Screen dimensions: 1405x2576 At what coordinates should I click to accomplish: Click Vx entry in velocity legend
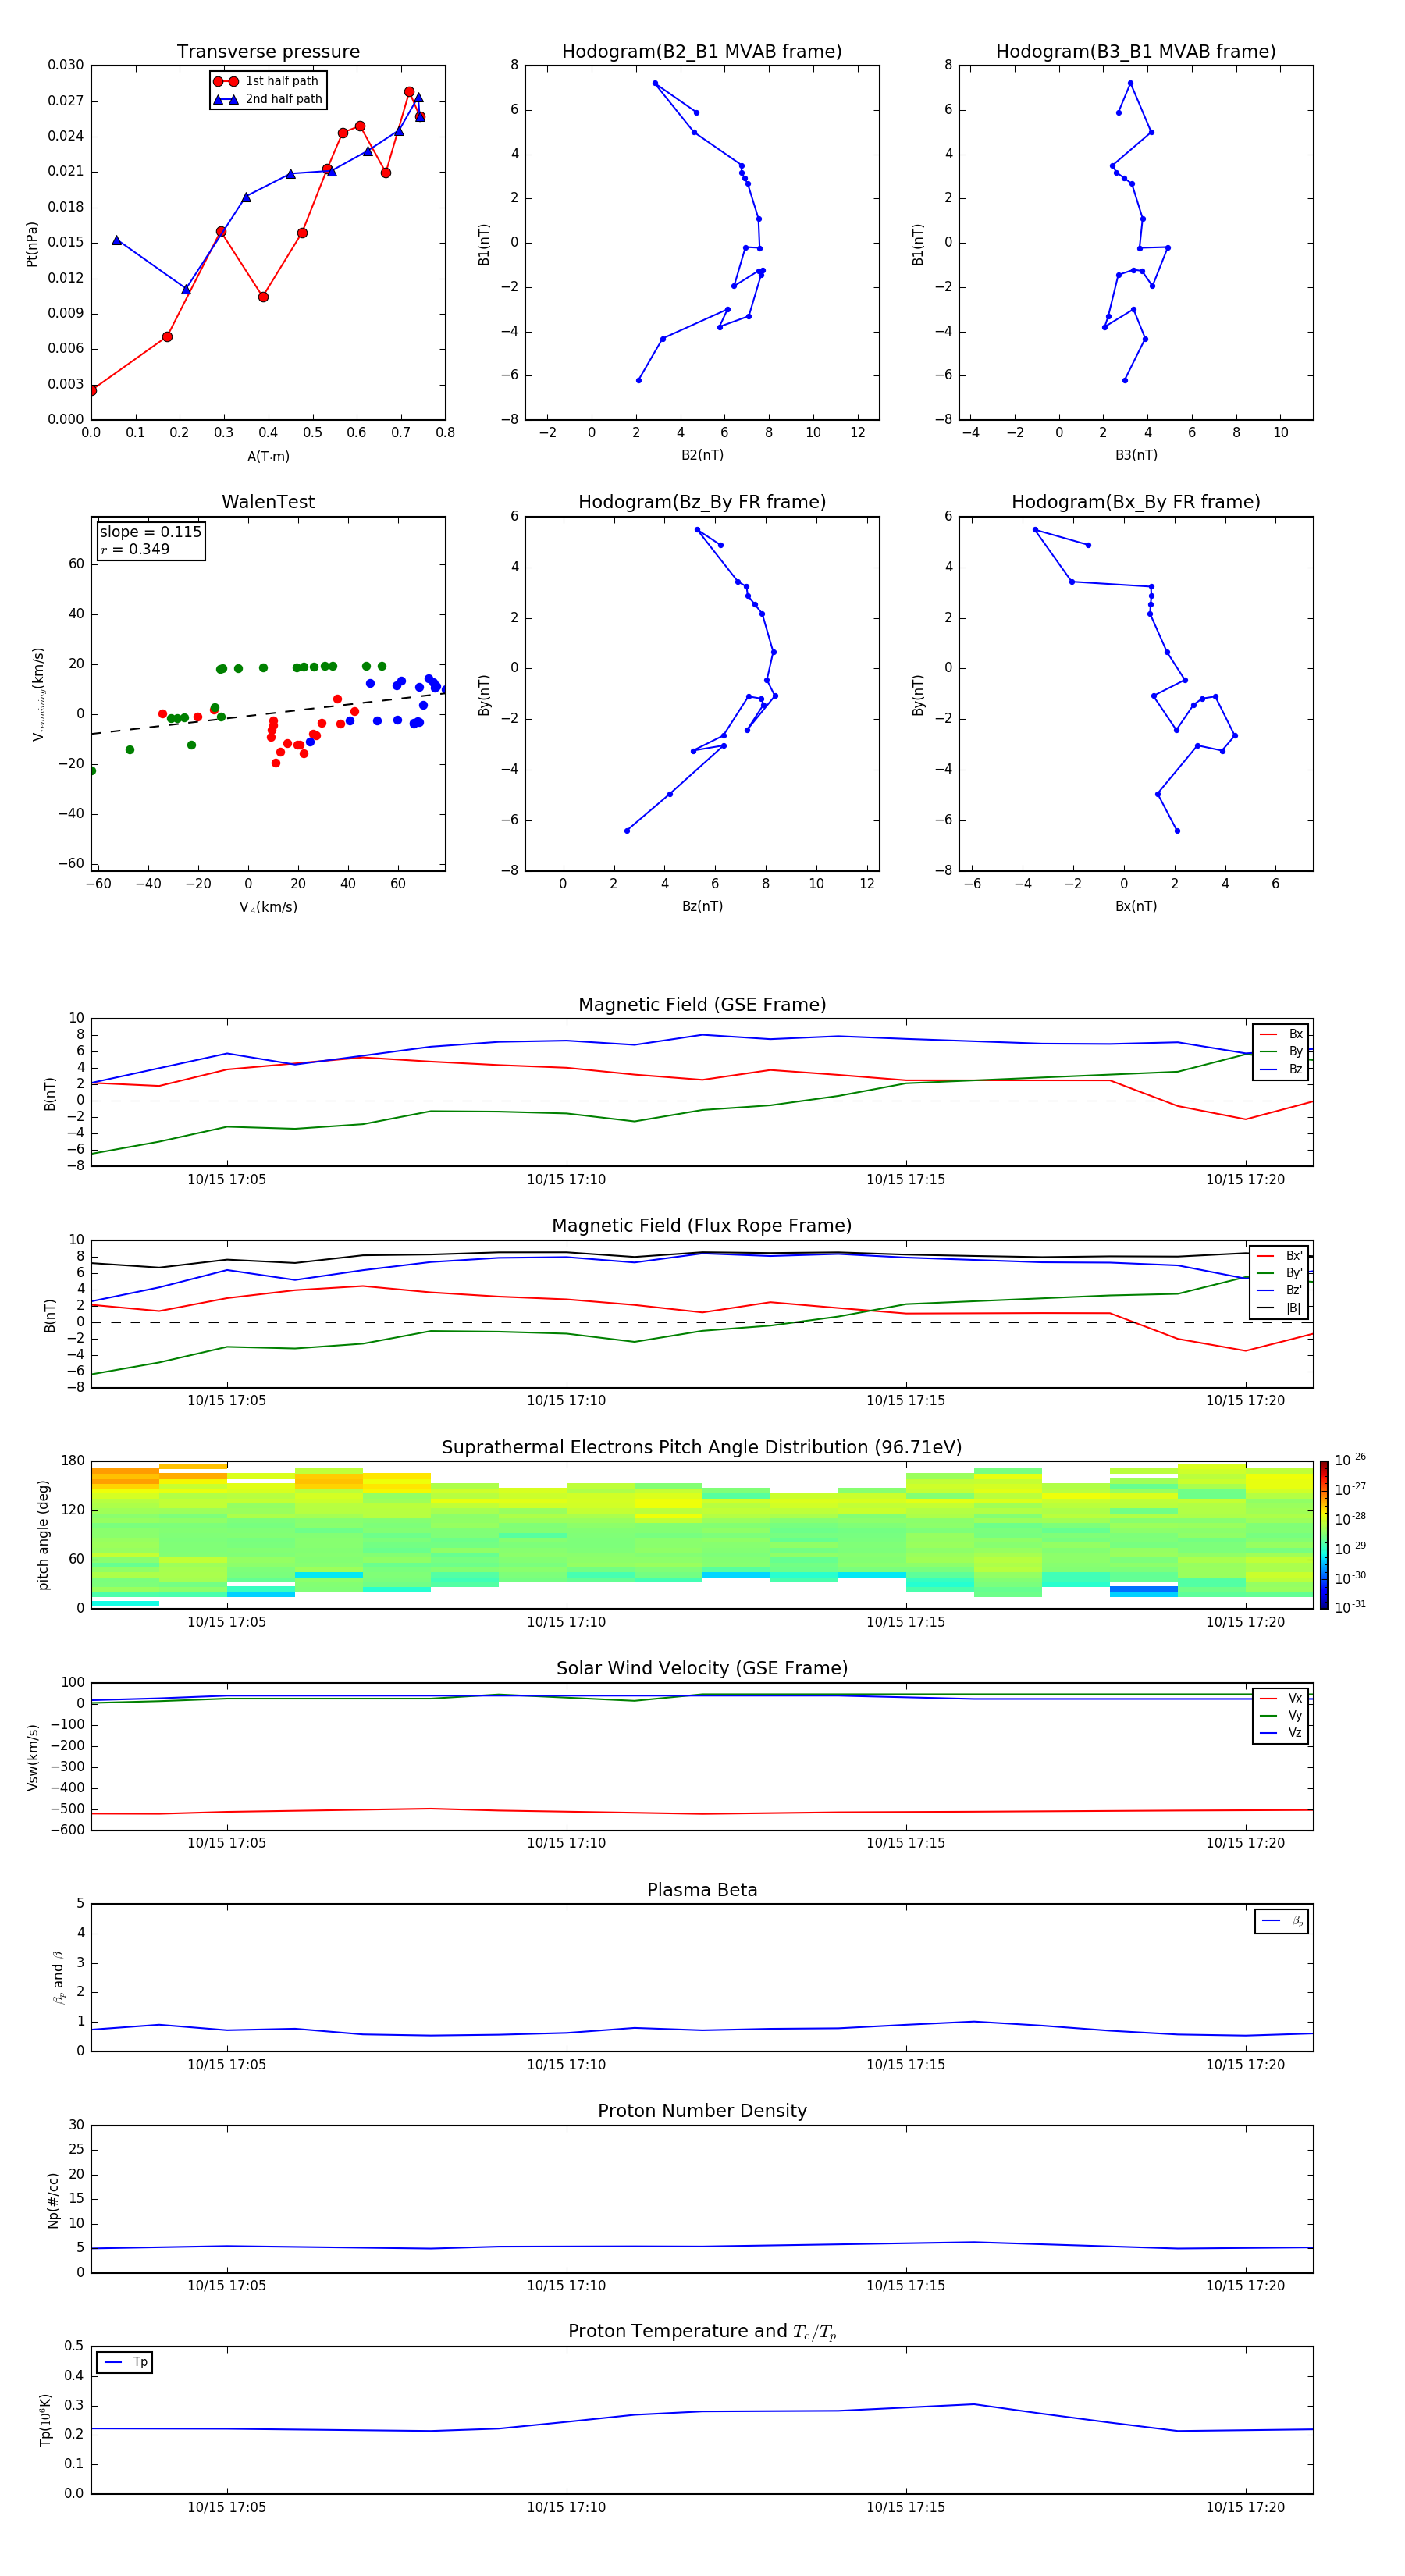tap(1281, 1698)
